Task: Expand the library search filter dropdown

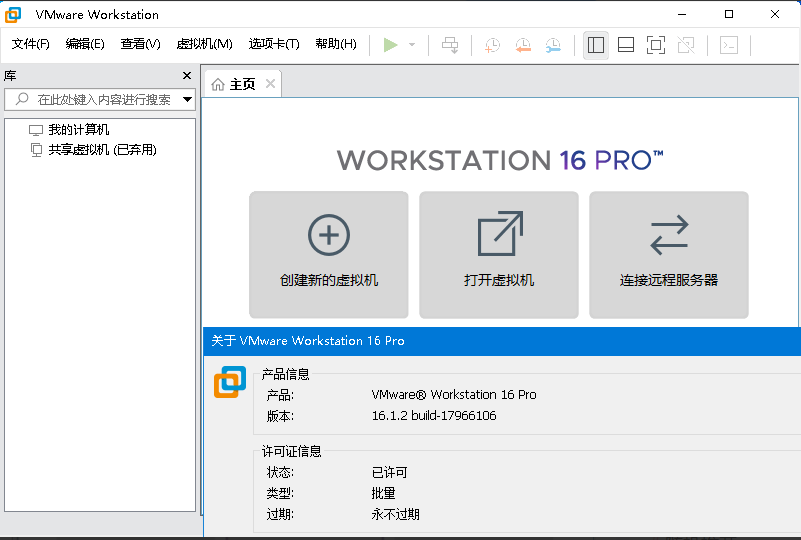Action: coord(187,99)
